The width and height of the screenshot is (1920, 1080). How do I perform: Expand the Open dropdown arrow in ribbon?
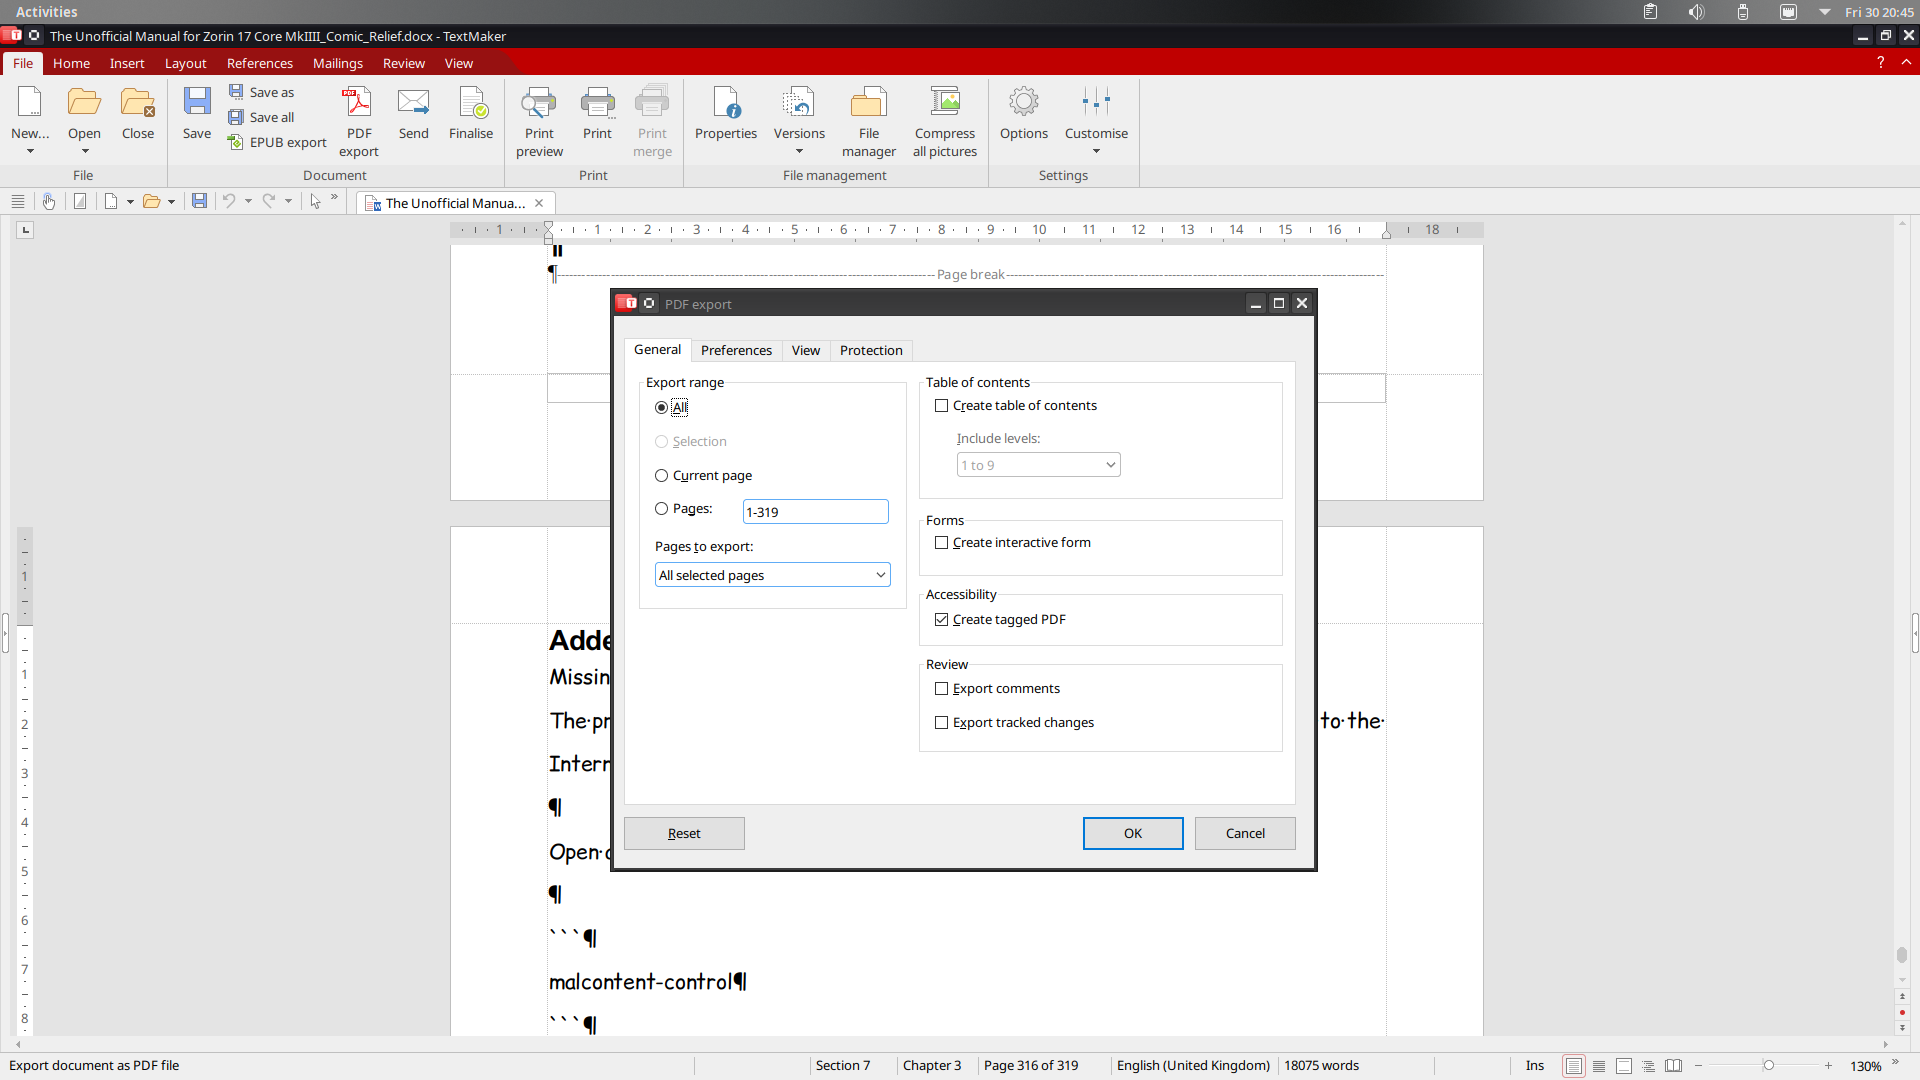85,152
